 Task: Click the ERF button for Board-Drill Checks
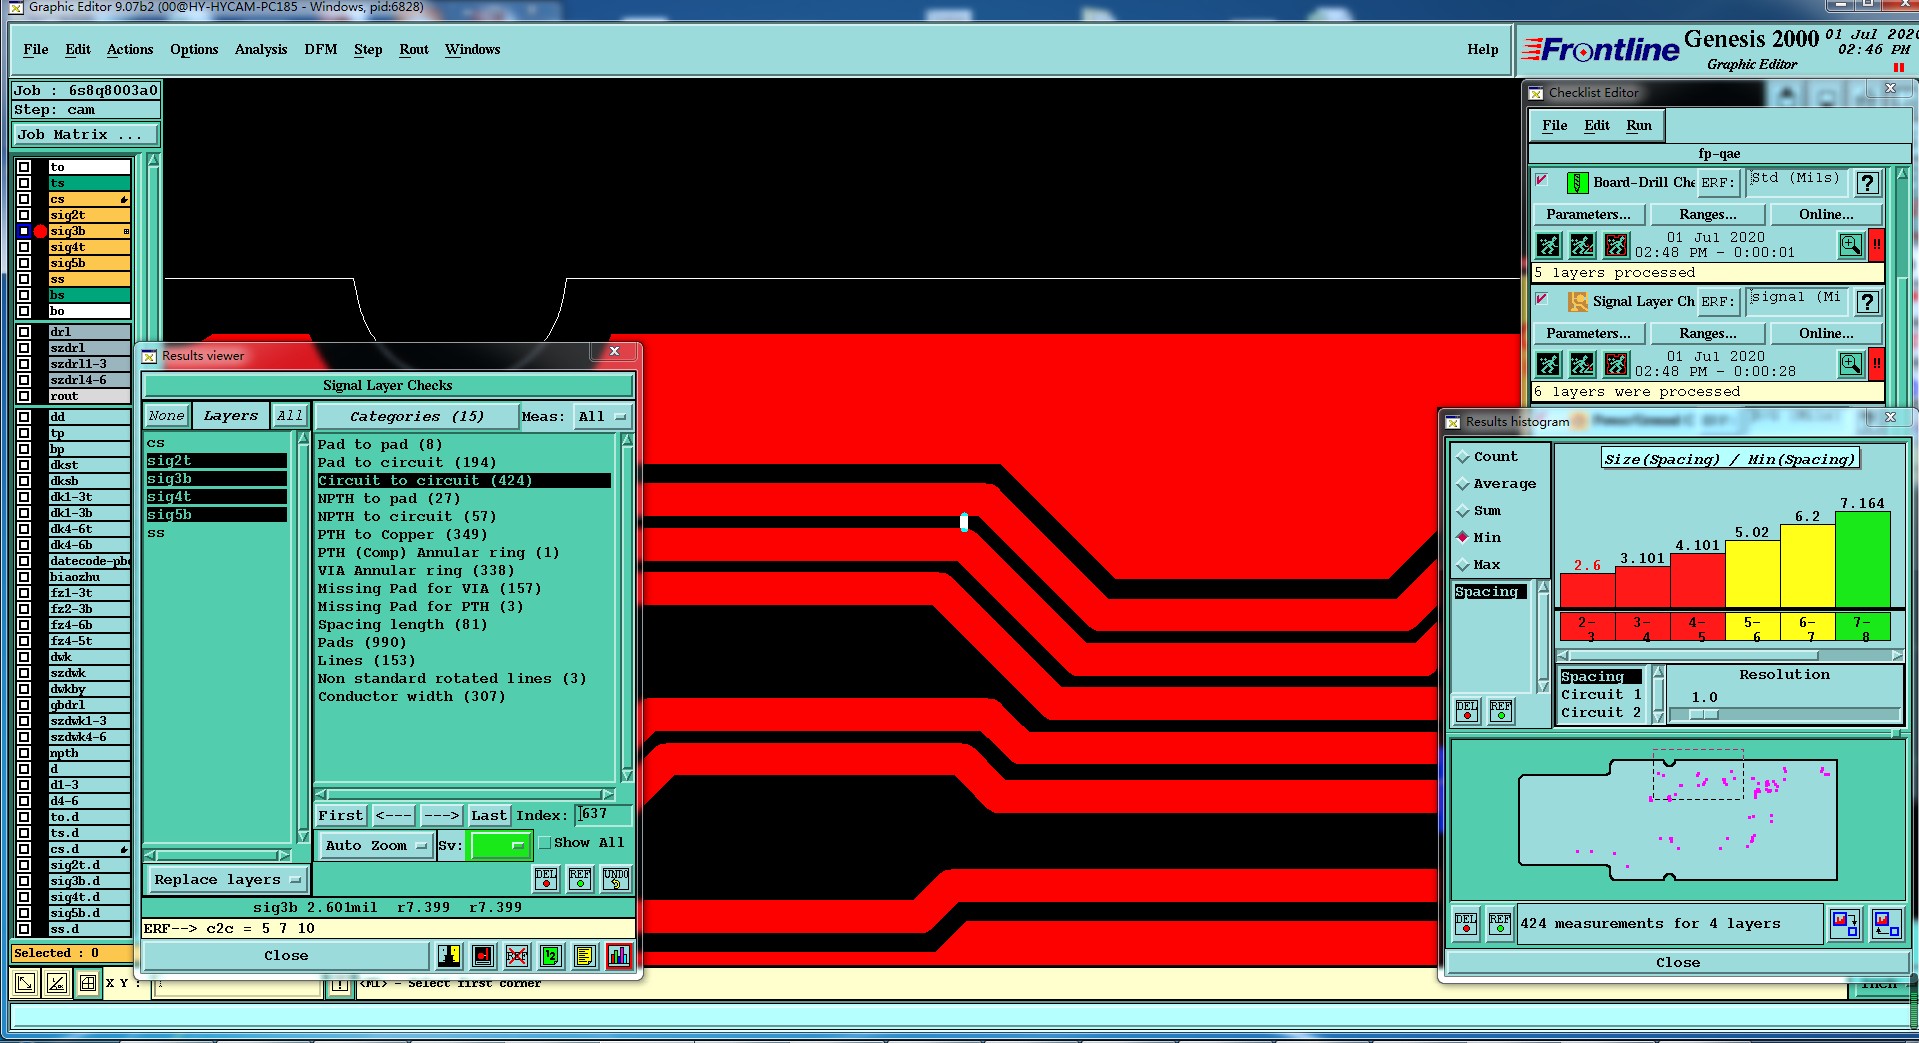[x=1718, y=183]
